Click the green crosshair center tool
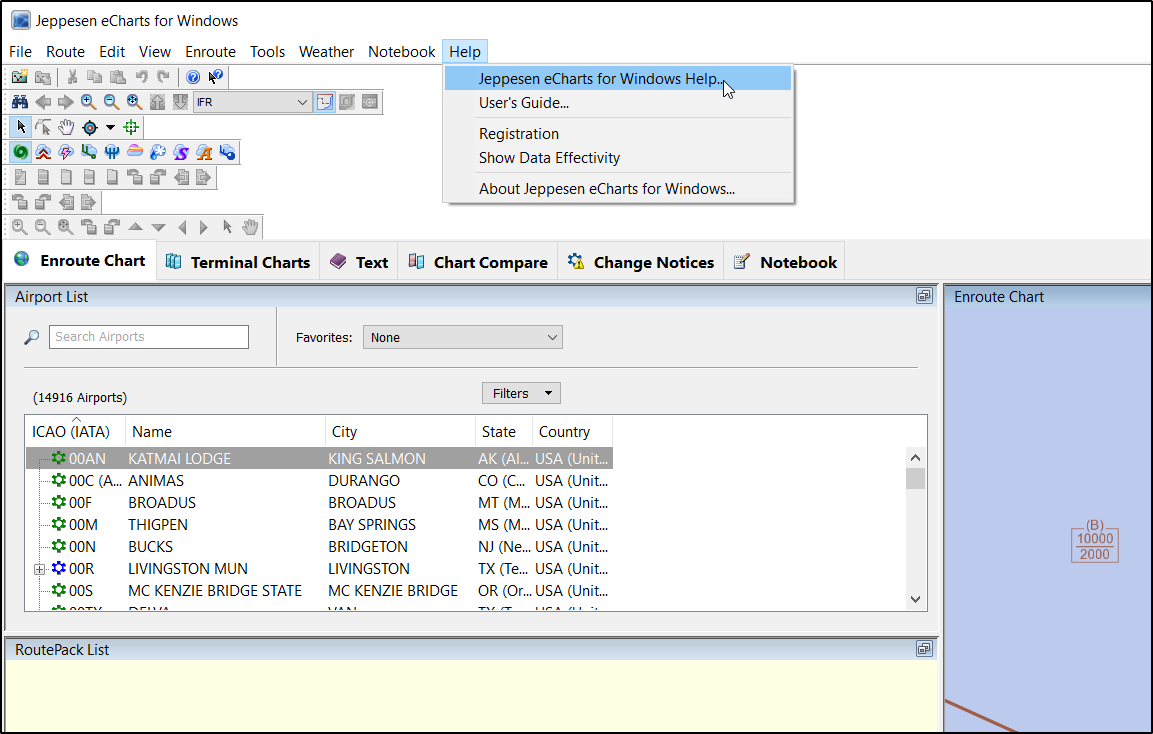The width and height of the screenshot is (1153, 734). [x=131, y=127]
